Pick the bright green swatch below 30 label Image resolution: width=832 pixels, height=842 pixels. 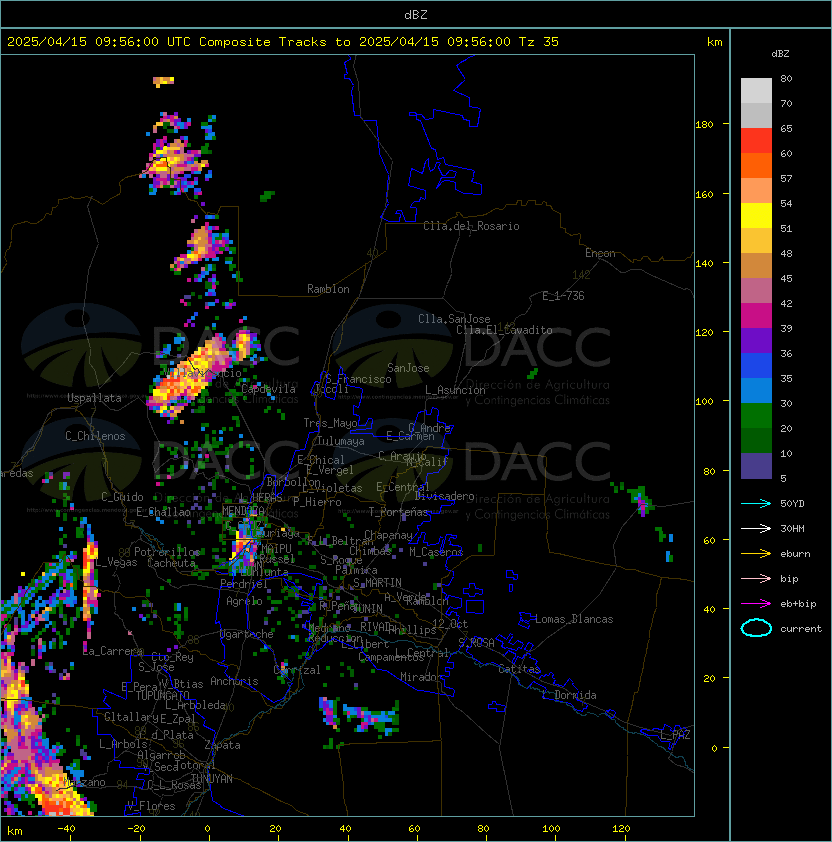(x=756, y=416)
